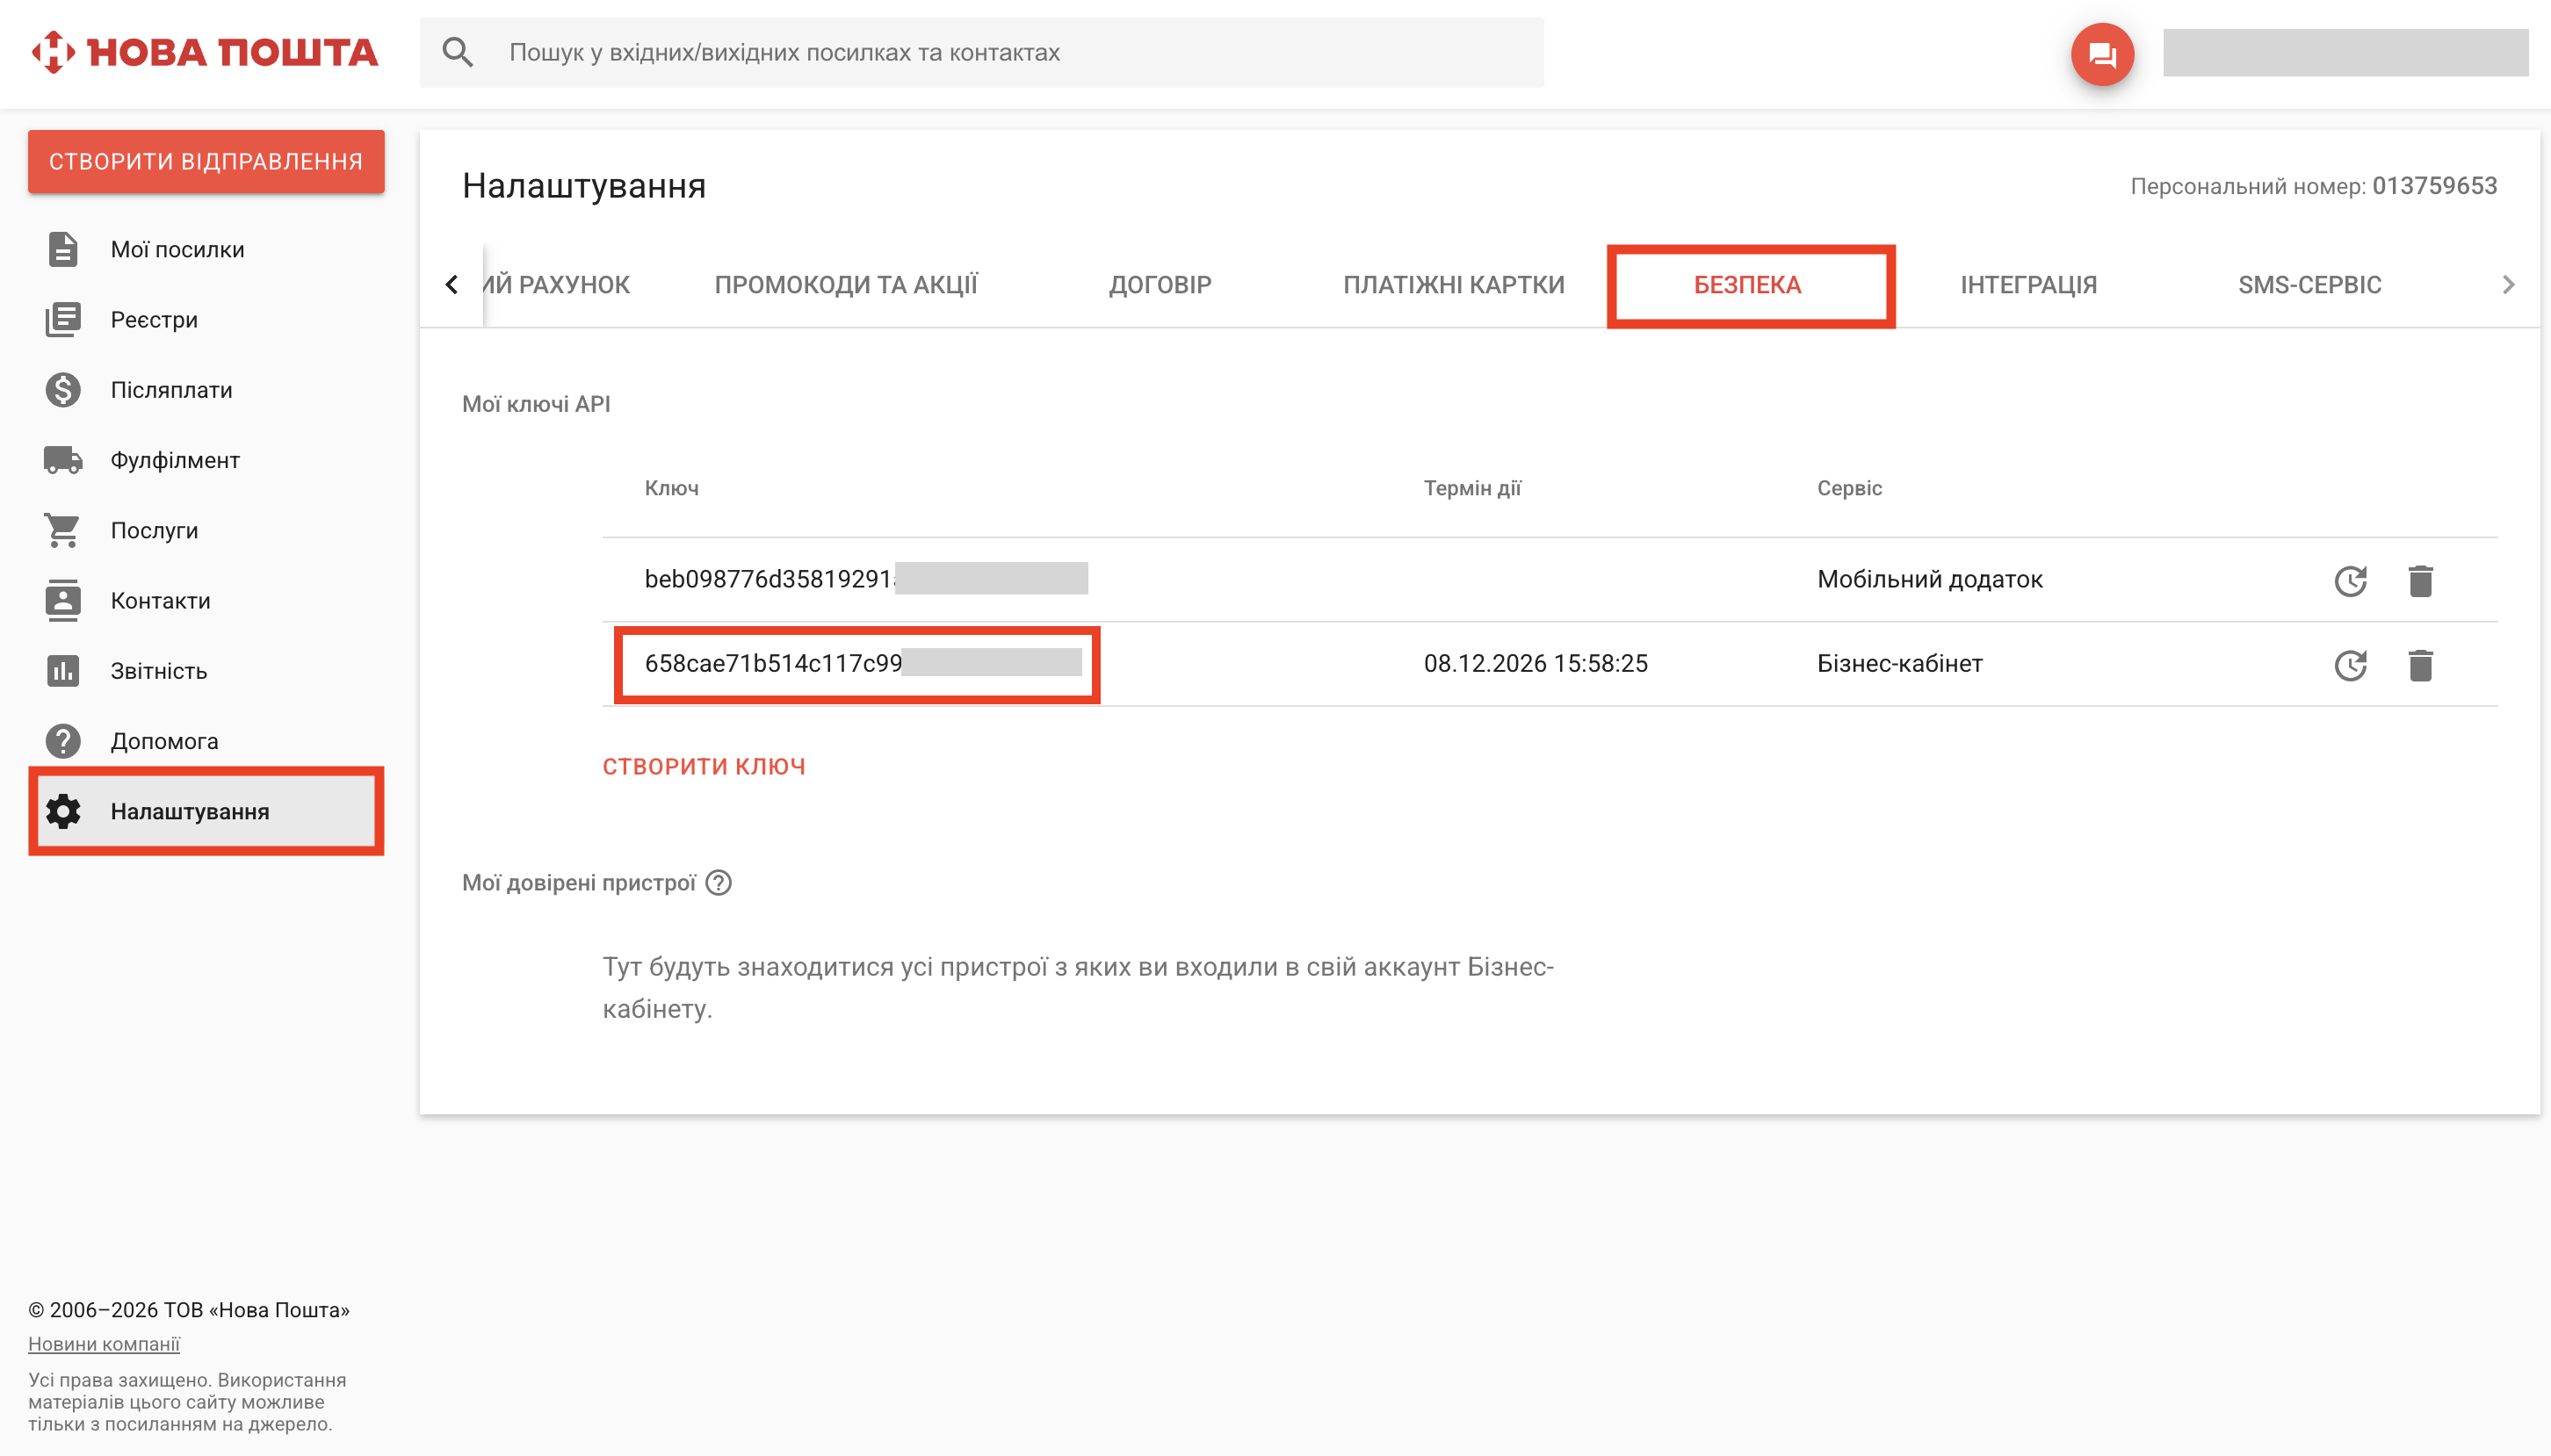Click the Фулфілмент truck icon

point(63,459)
